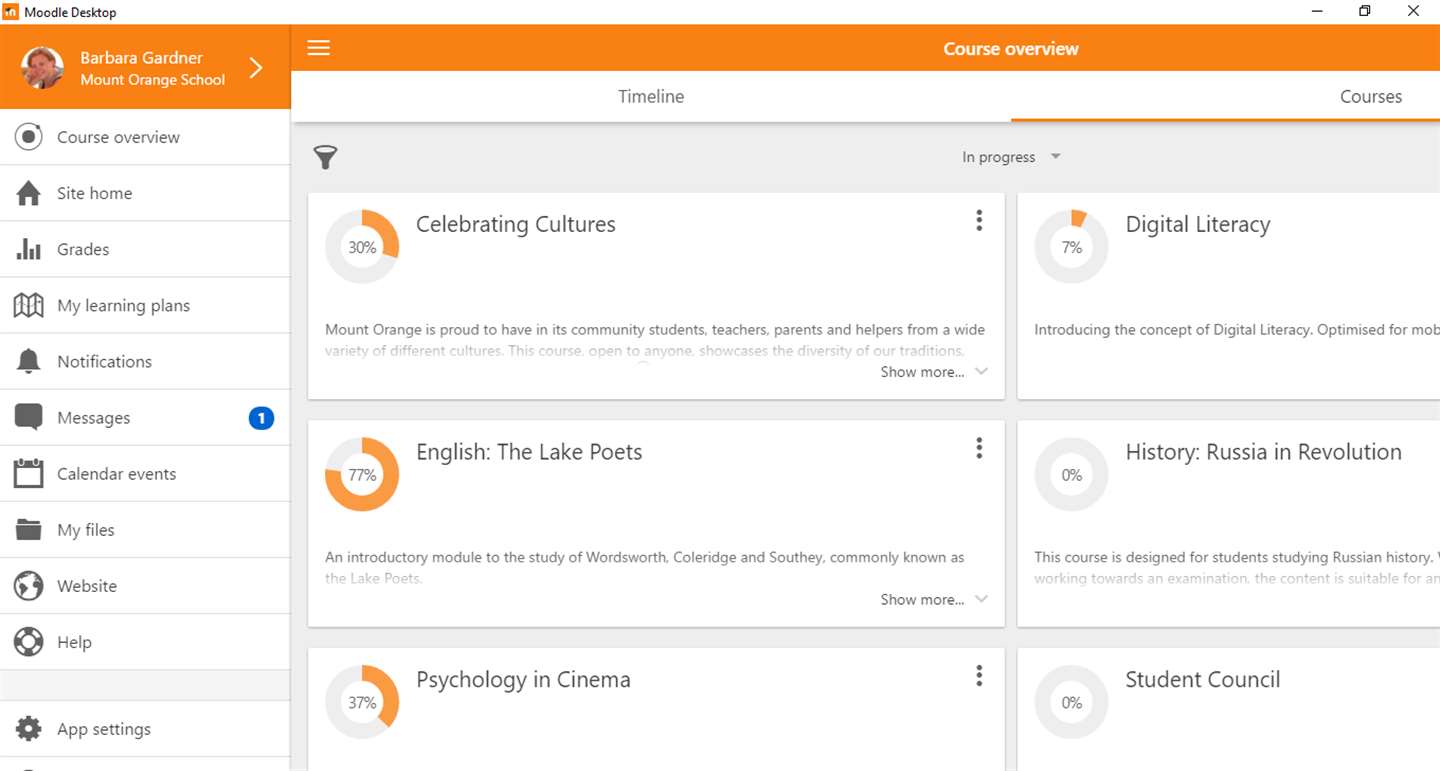The width and height of the screenshot is (1440, 771).
Task: Open Calendar events icon
Action: (29, 473)
